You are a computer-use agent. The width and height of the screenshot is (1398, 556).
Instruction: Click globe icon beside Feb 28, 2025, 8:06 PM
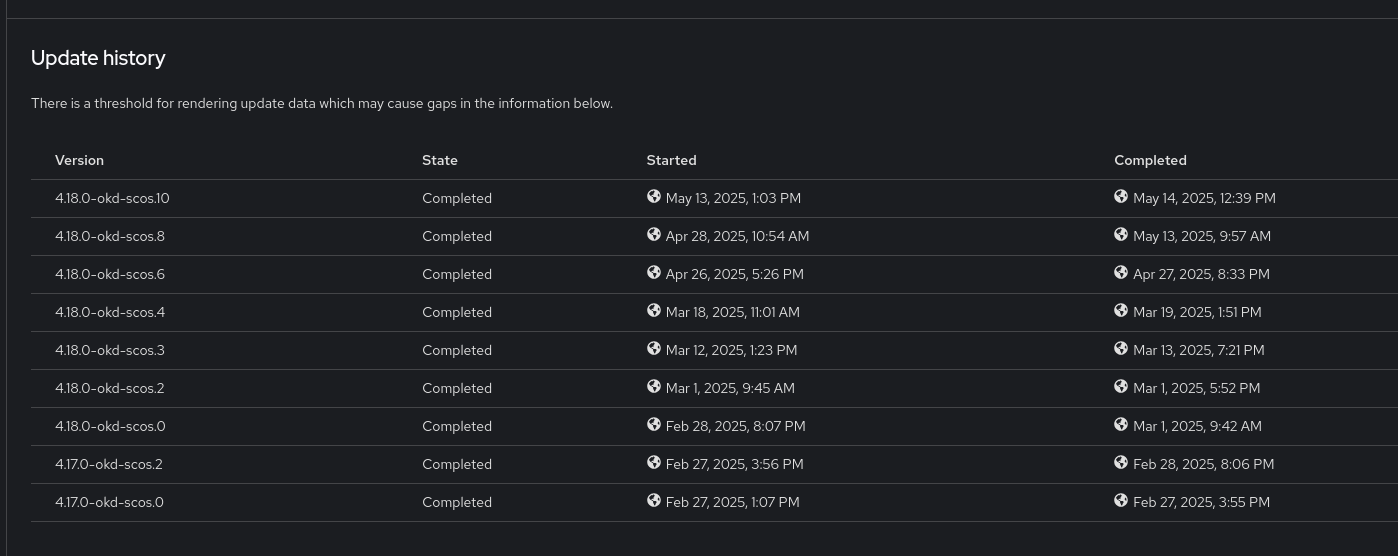[1121, 463]
